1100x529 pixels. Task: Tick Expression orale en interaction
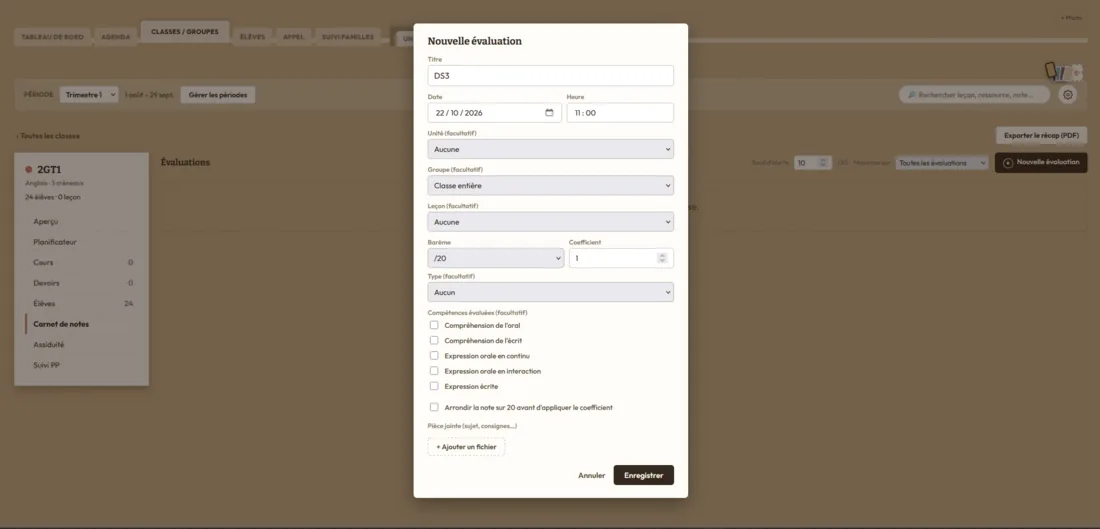click(434, 370)
